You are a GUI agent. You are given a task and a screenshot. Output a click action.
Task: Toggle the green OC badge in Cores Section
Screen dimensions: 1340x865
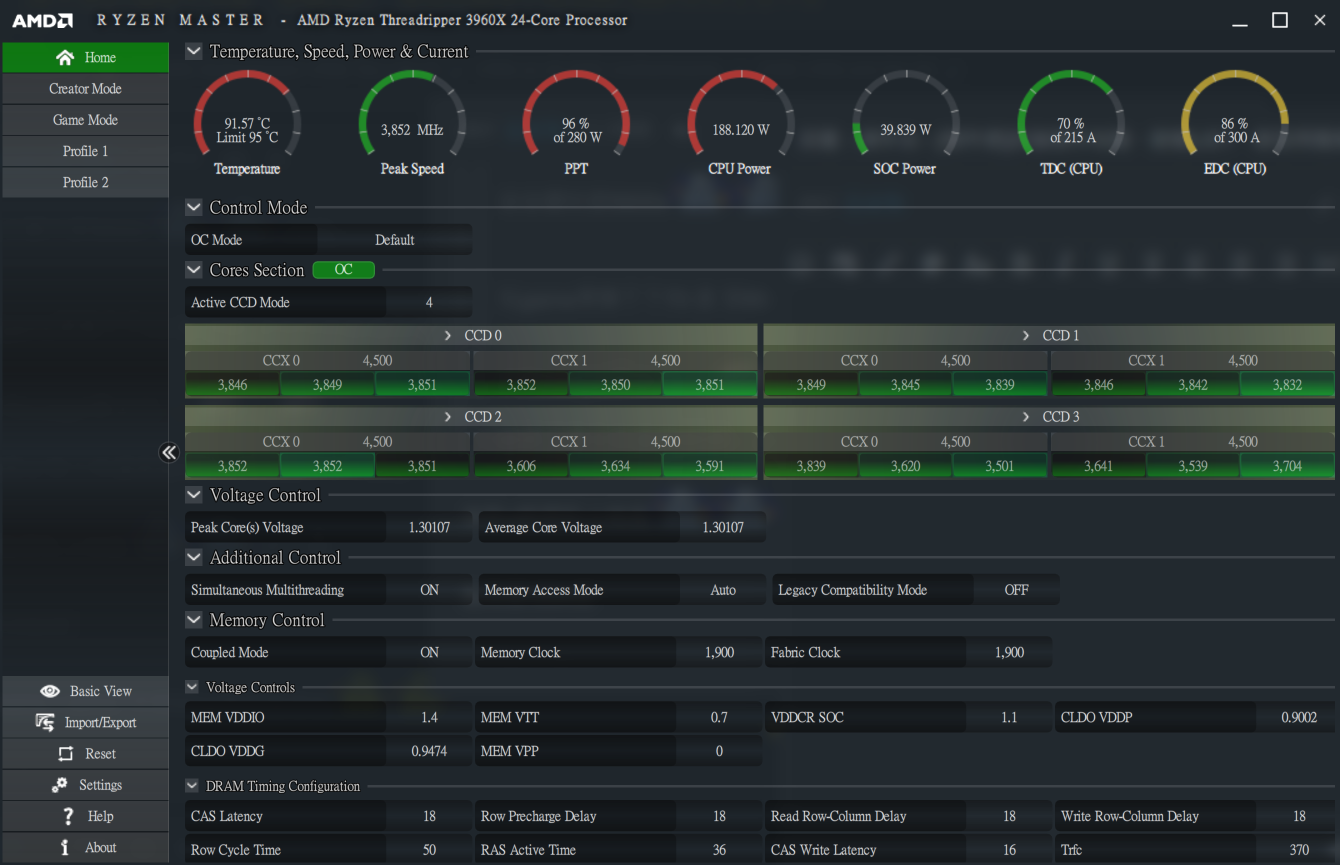point(344,270)
